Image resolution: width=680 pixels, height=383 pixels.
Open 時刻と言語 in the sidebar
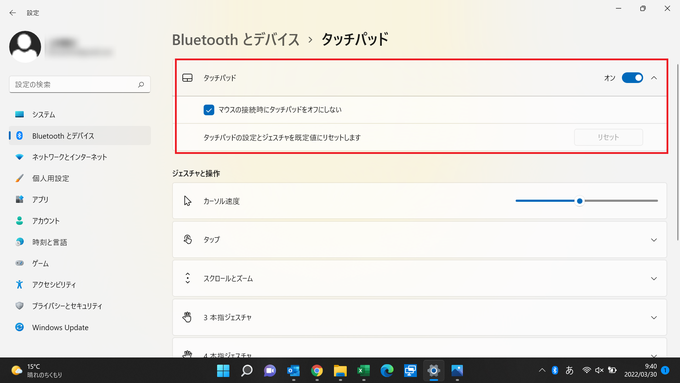point(80,242)
